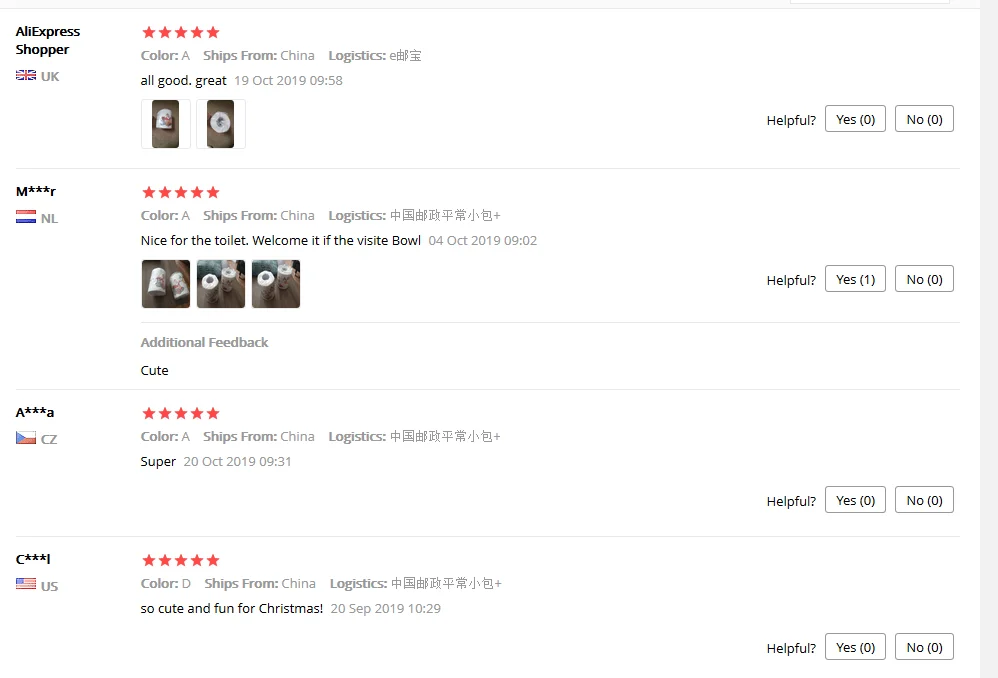The image size is (998, 678).
Task: Click the Czech flag icon
Action: point(26,438)
